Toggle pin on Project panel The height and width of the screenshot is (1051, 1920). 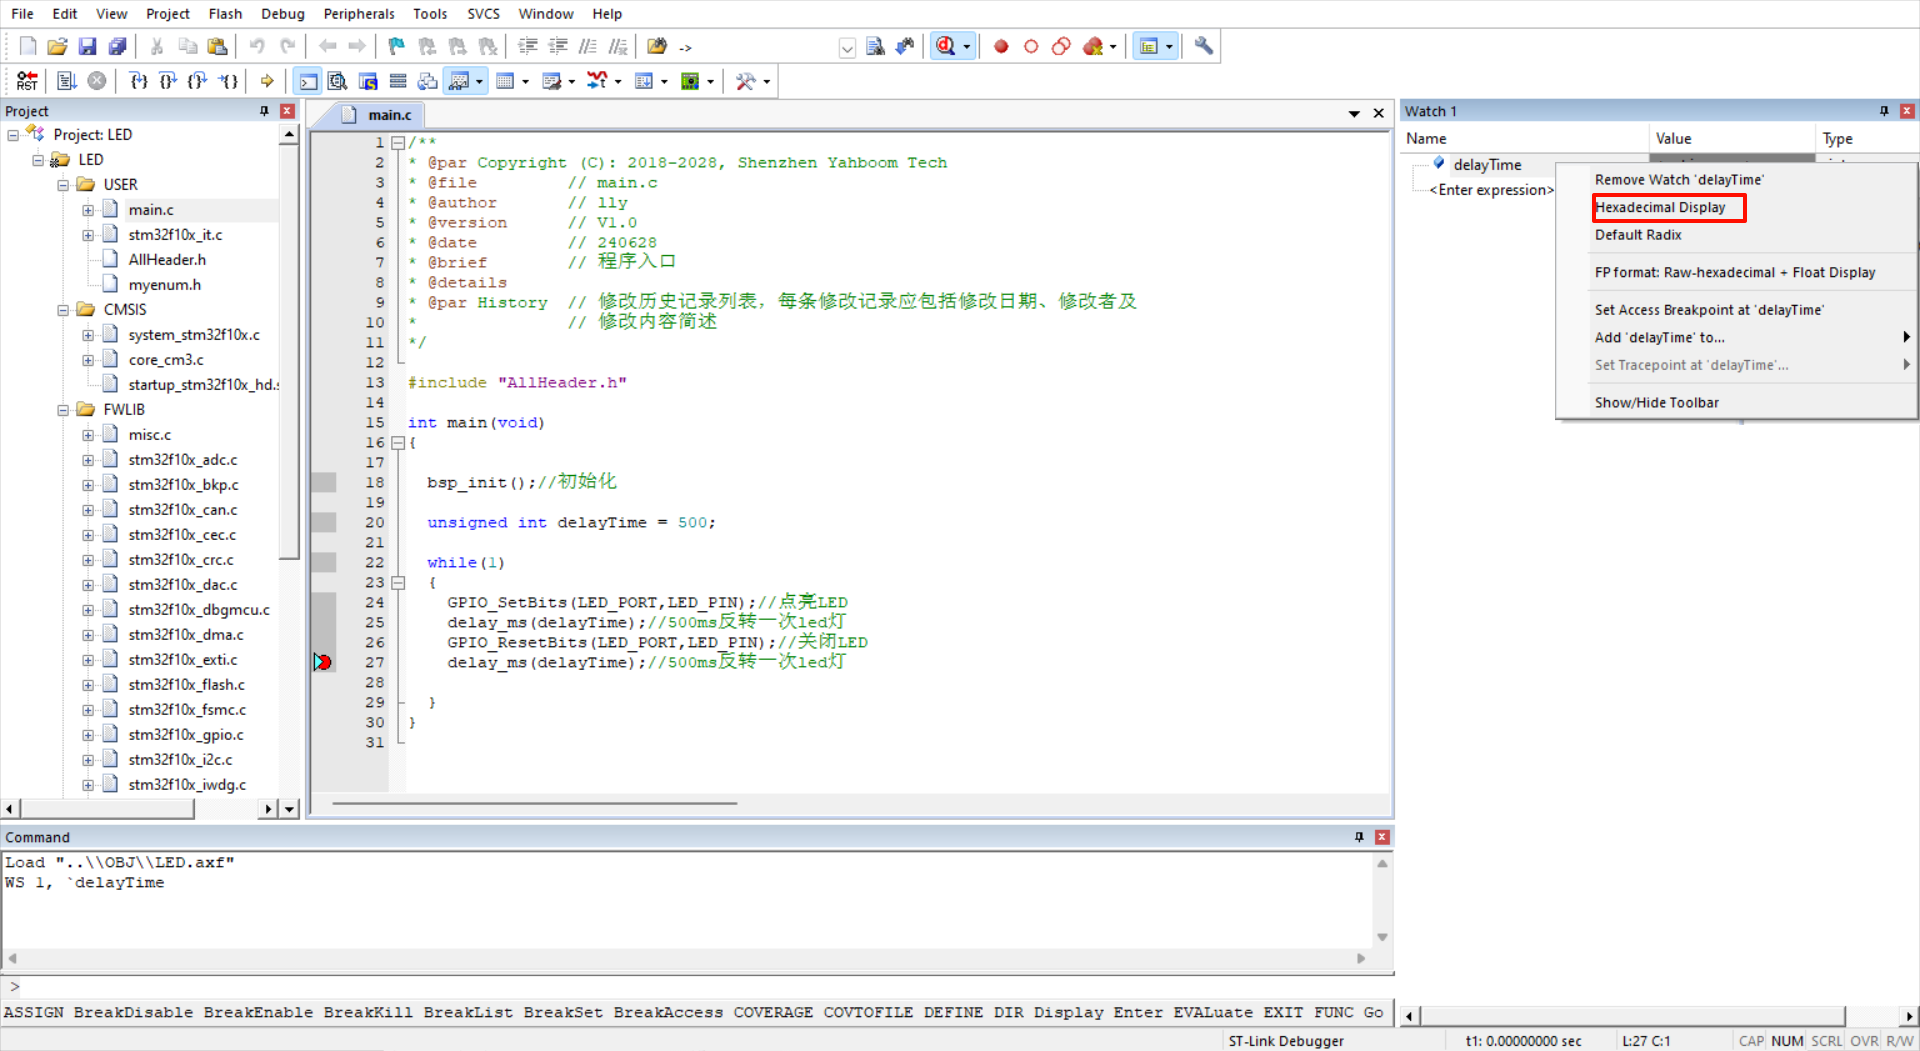264,111
